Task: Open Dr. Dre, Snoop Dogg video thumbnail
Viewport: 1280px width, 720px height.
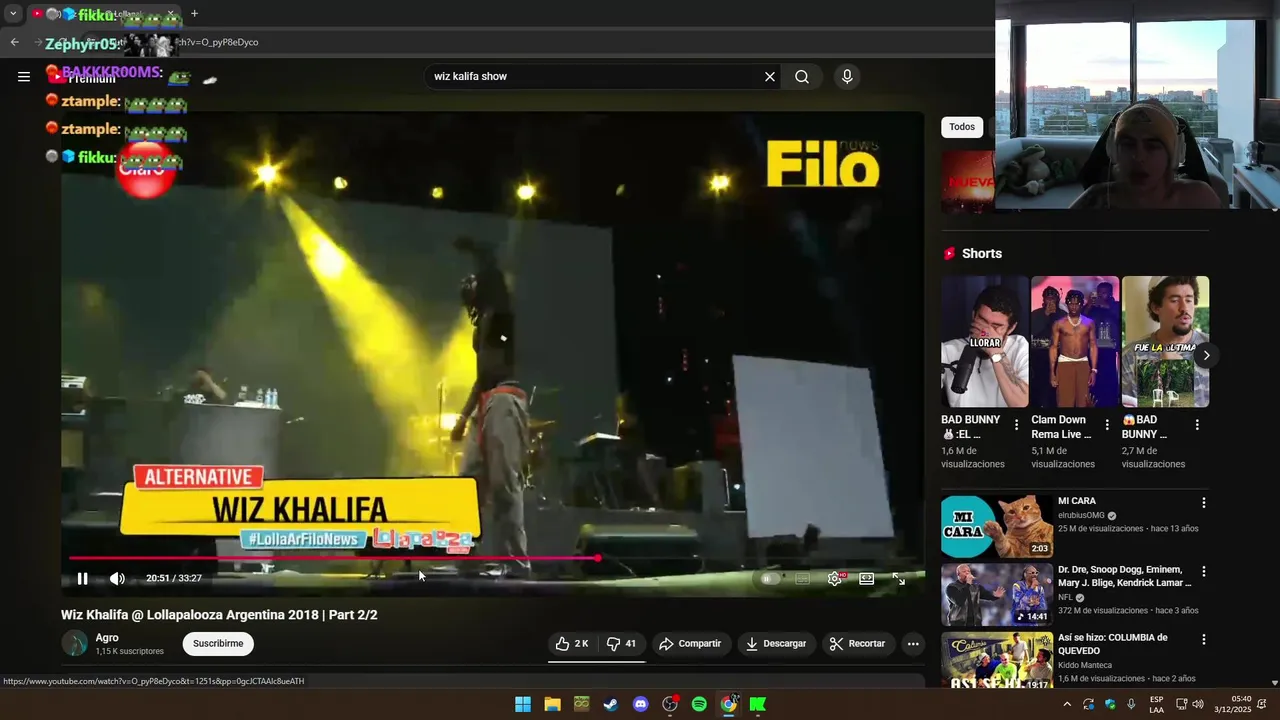Action: 996,595
